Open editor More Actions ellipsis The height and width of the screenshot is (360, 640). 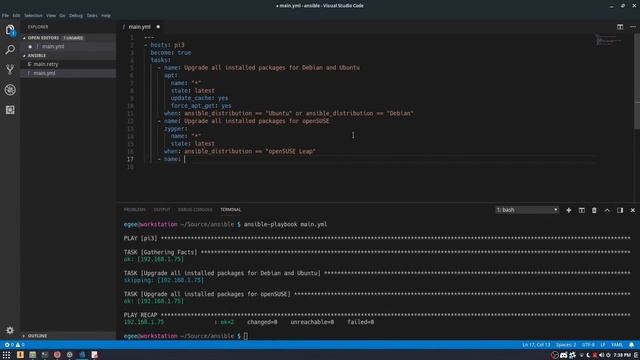pyautogui.click(x=633, y=27)
